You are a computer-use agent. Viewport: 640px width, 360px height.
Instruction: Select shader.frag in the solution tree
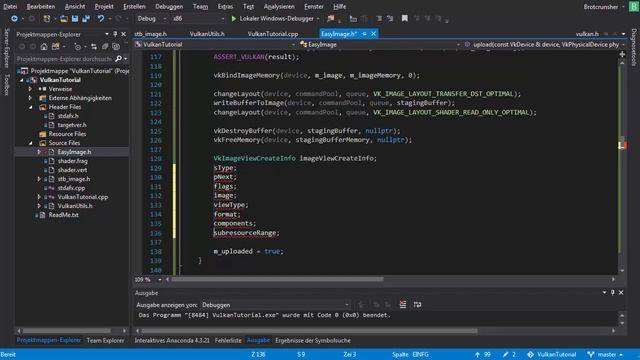pos(72,161)
